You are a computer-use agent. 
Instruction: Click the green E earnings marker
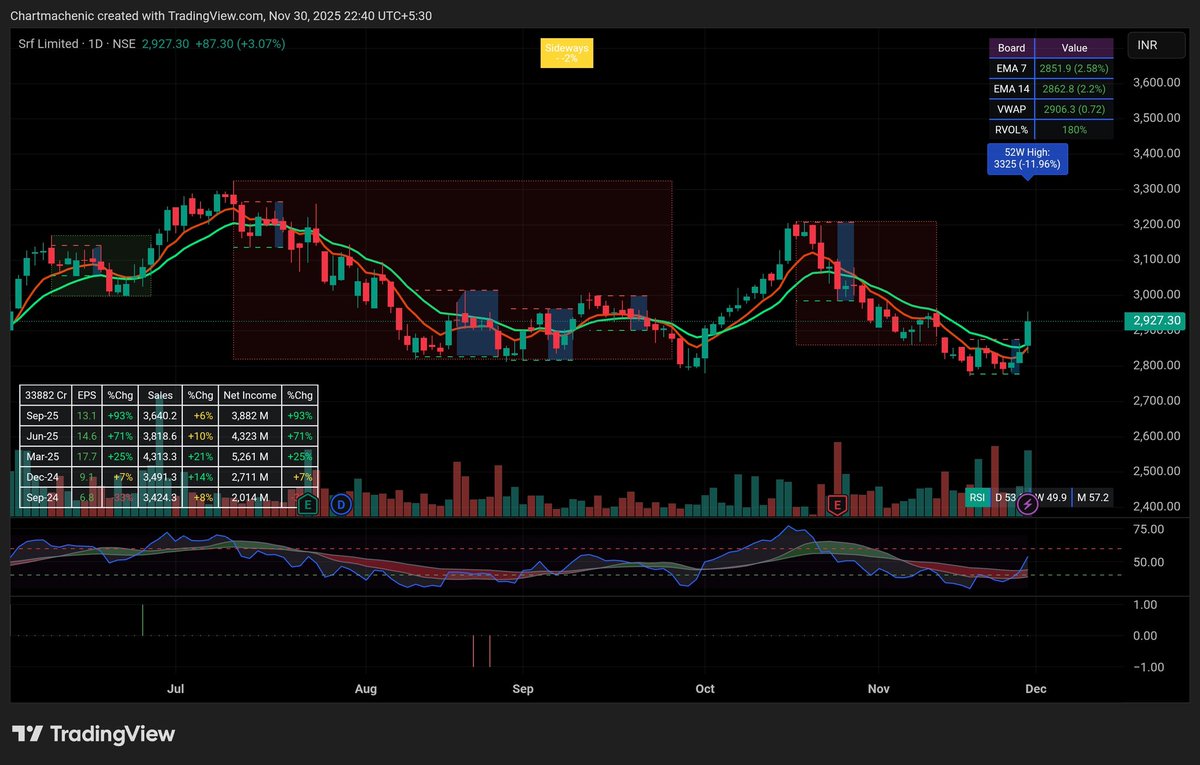(x=308, y=504)
